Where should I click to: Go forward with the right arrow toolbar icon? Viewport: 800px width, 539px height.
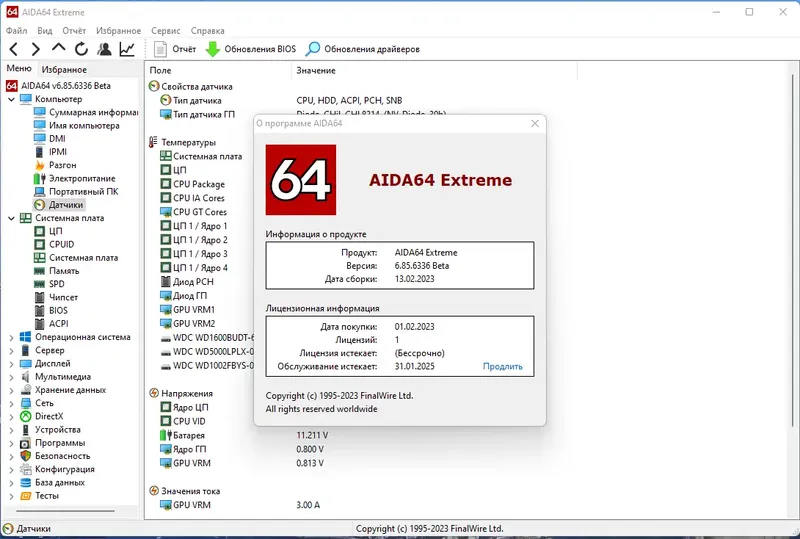35,49
